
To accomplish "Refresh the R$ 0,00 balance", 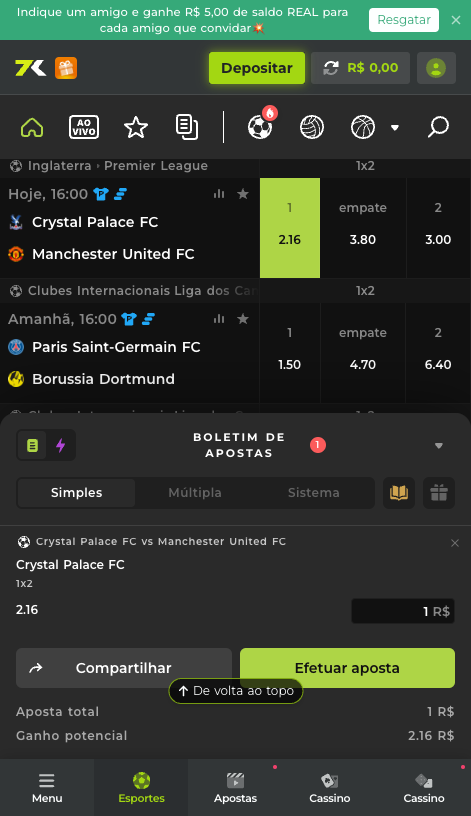I will point(331,68).
